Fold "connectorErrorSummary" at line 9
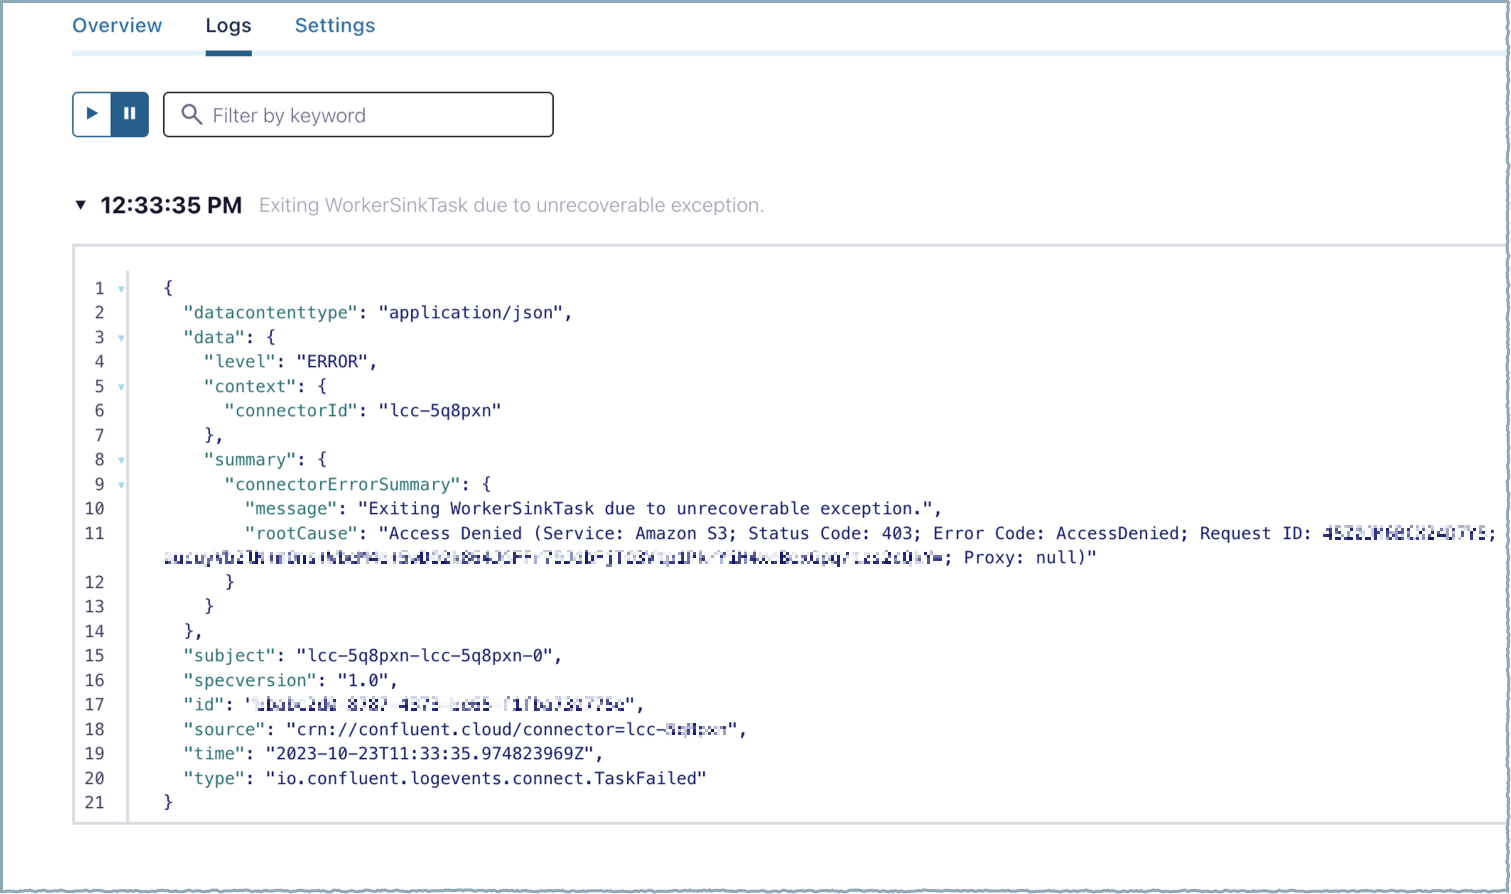This screenshot has width=1511, height=894. click(x=122, y=485)
